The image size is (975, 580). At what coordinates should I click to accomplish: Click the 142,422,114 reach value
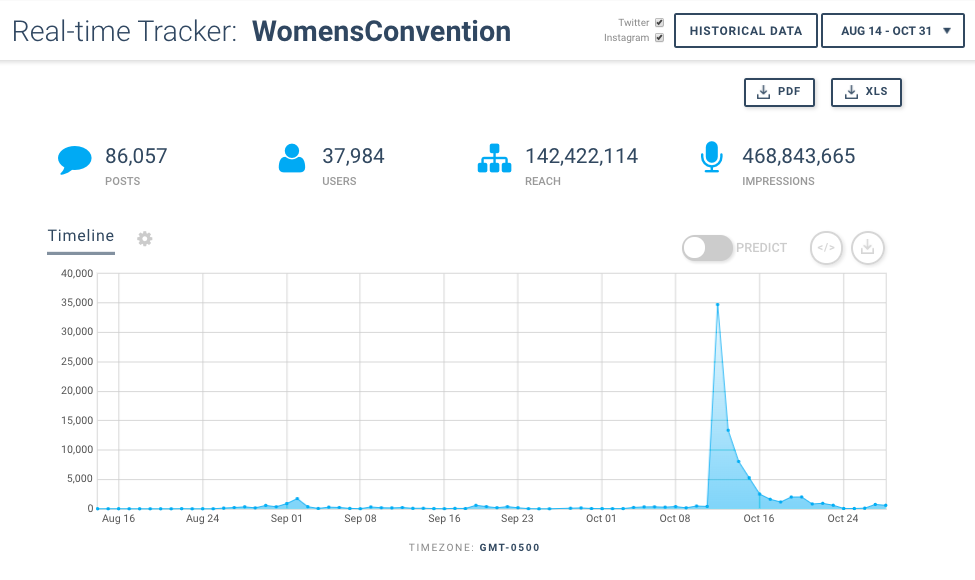581,156
